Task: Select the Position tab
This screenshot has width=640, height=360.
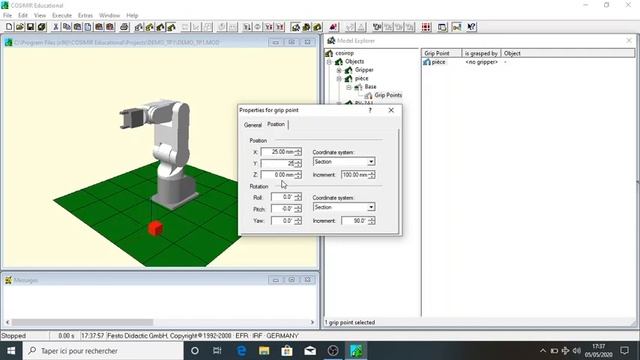Action: click(276, 124)
